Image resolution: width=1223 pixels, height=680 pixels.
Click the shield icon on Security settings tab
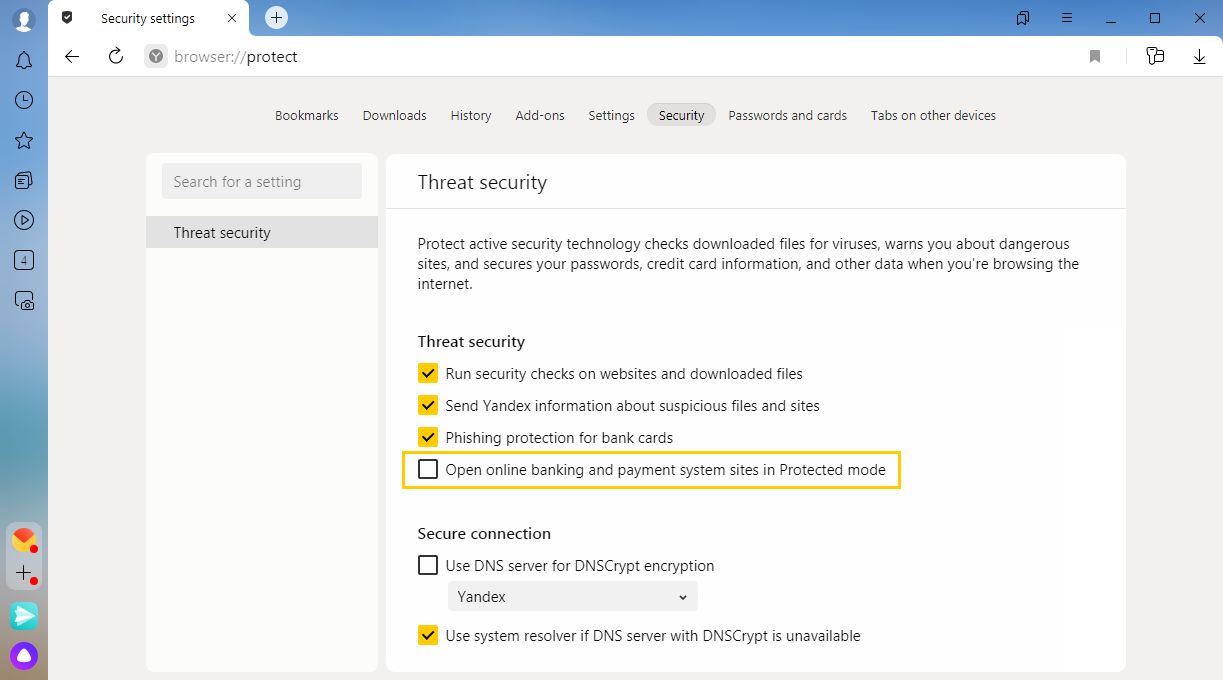[67, 18]
